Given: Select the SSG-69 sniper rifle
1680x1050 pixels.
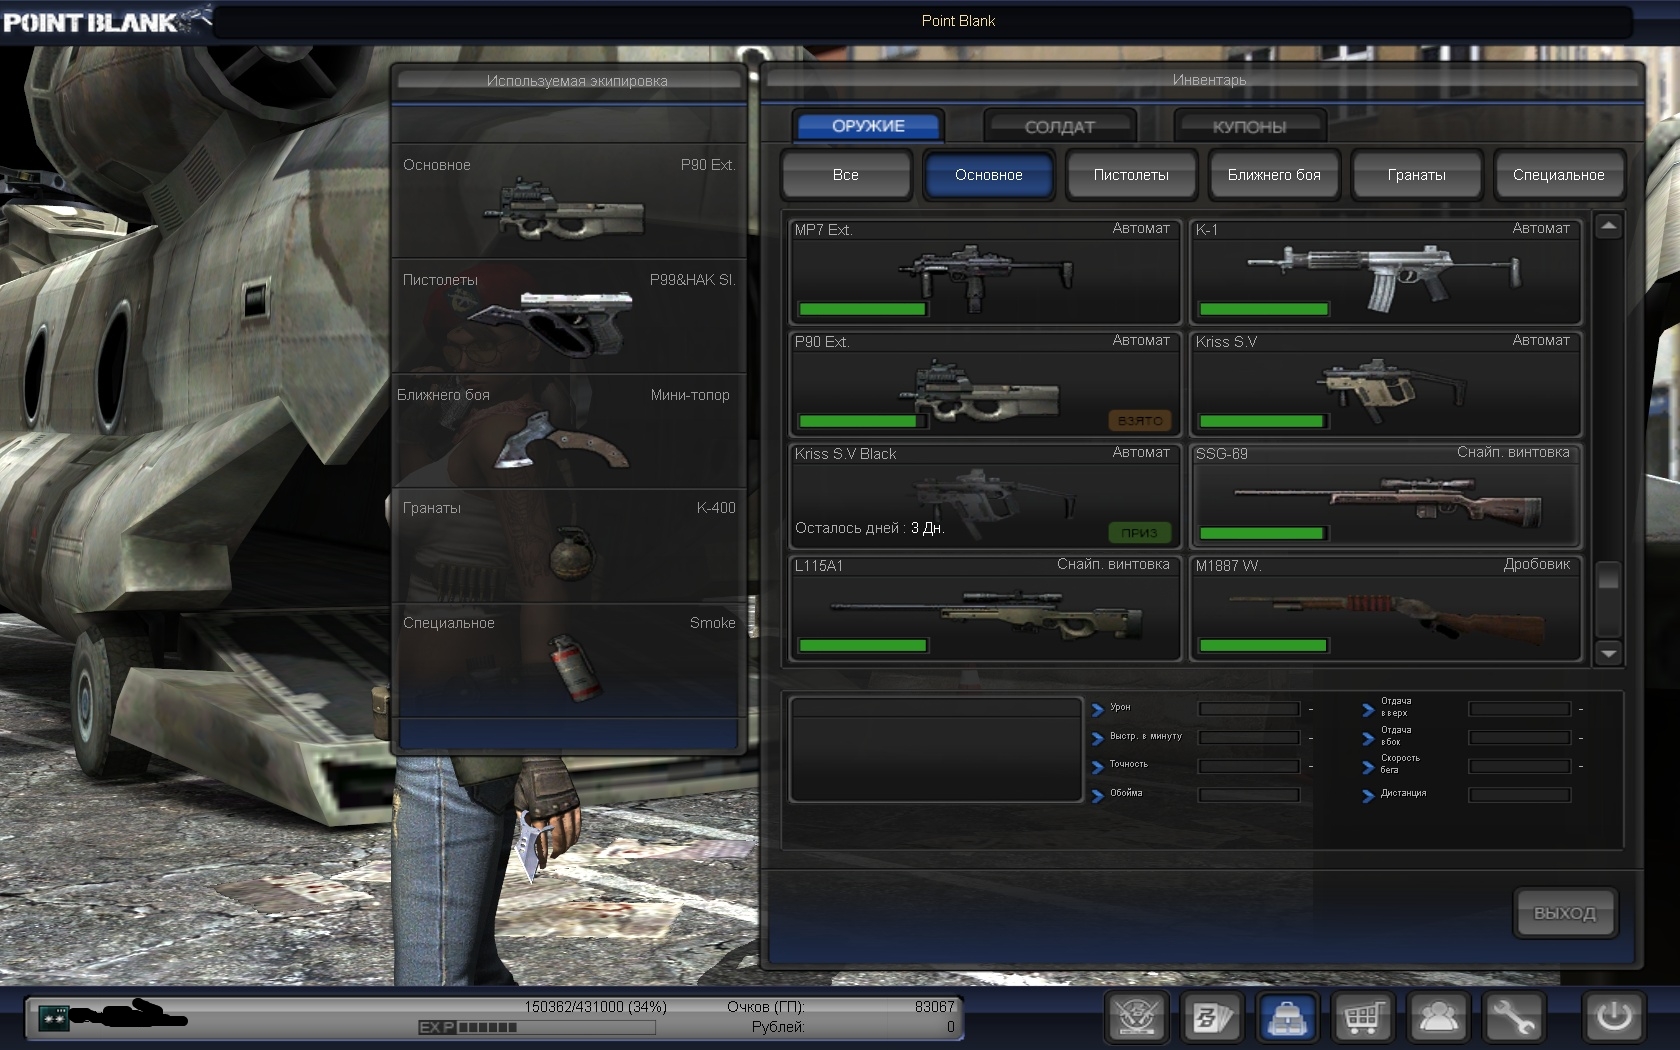Looking at the screenshot, I should pos(1385,496).
